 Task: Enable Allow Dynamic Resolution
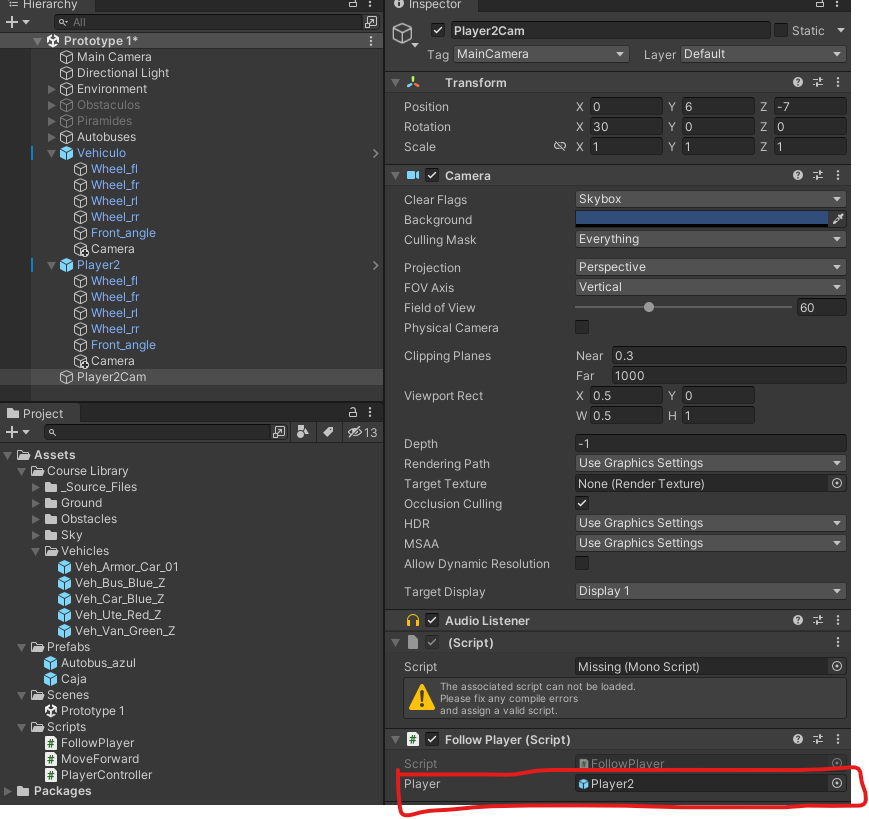coord(582,563)
